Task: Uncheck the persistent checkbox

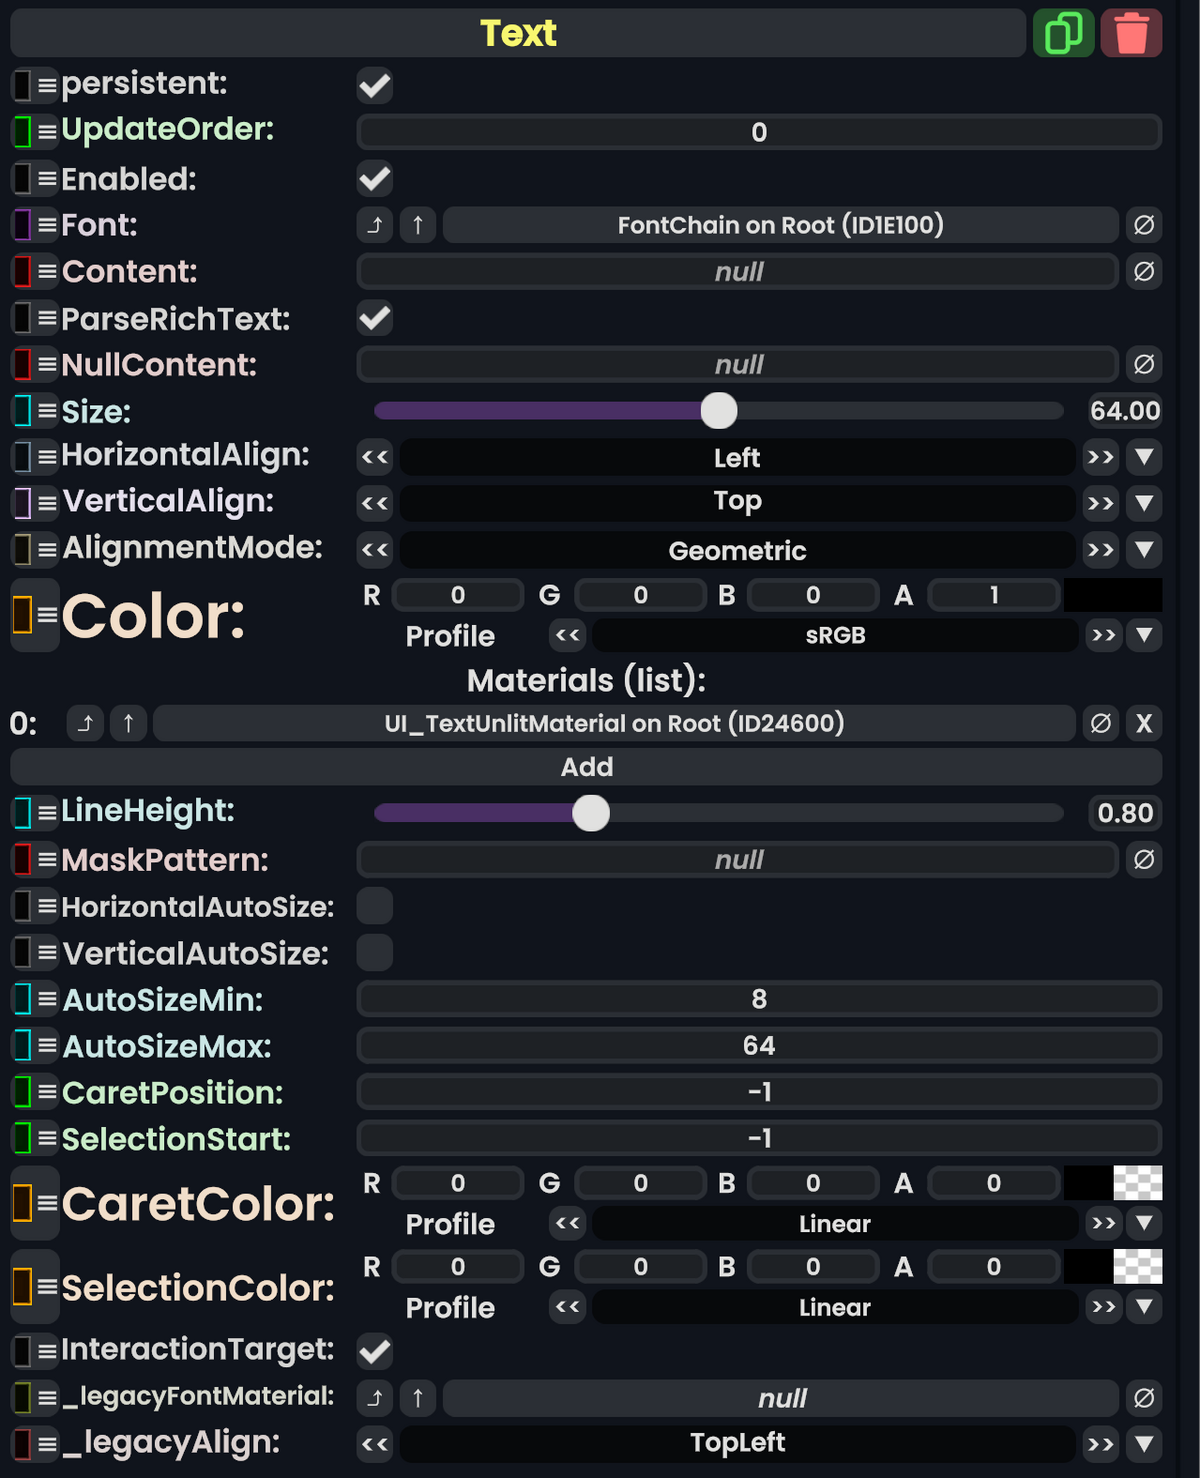Action: click(374, 86)
